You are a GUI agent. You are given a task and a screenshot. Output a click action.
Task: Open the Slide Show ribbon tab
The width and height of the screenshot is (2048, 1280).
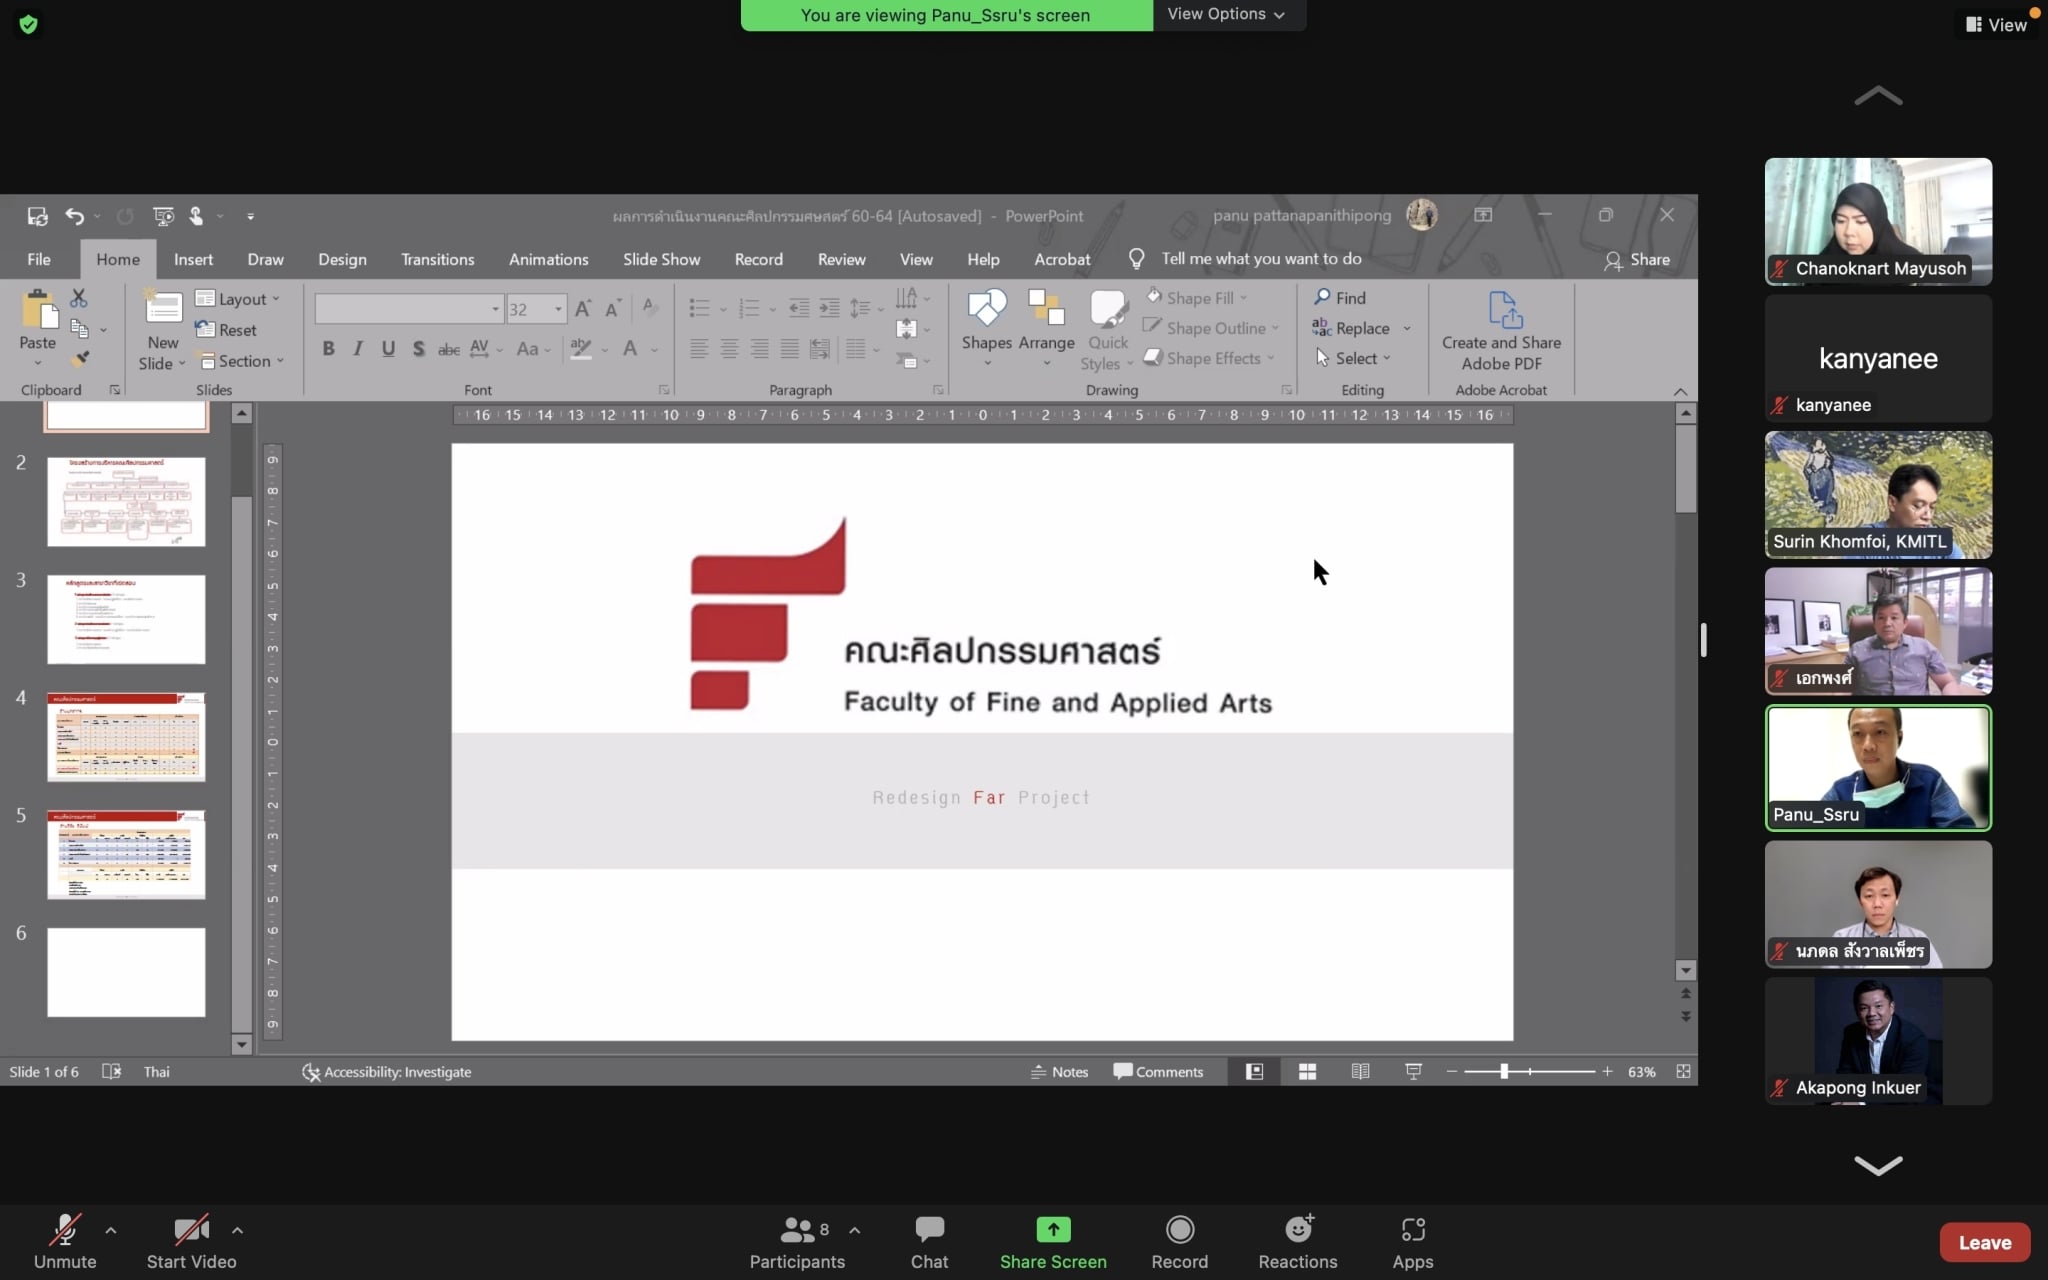pyautogui.click(x=661, y=259)
